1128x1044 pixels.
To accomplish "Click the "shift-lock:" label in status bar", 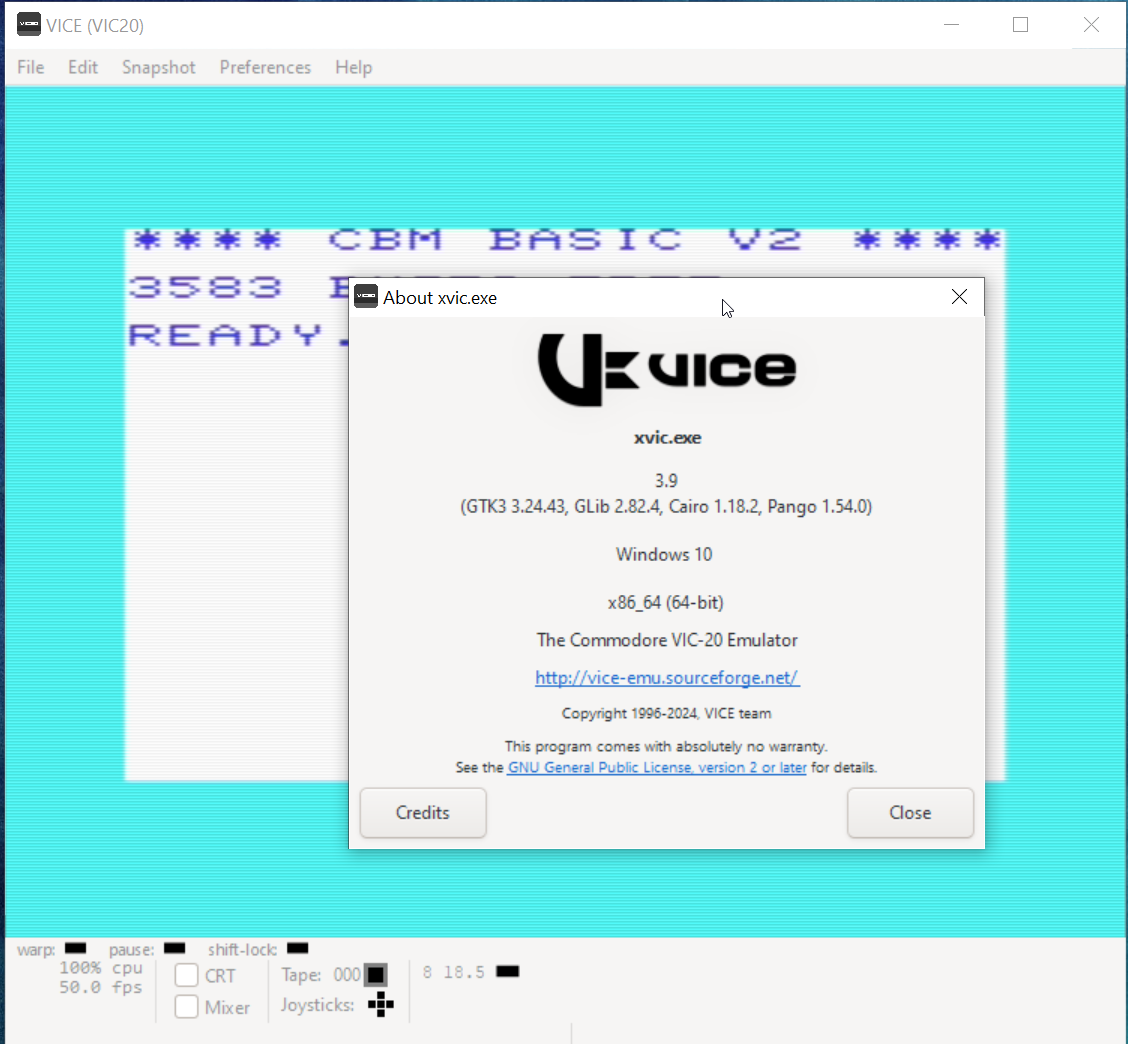I will [242, 950].
